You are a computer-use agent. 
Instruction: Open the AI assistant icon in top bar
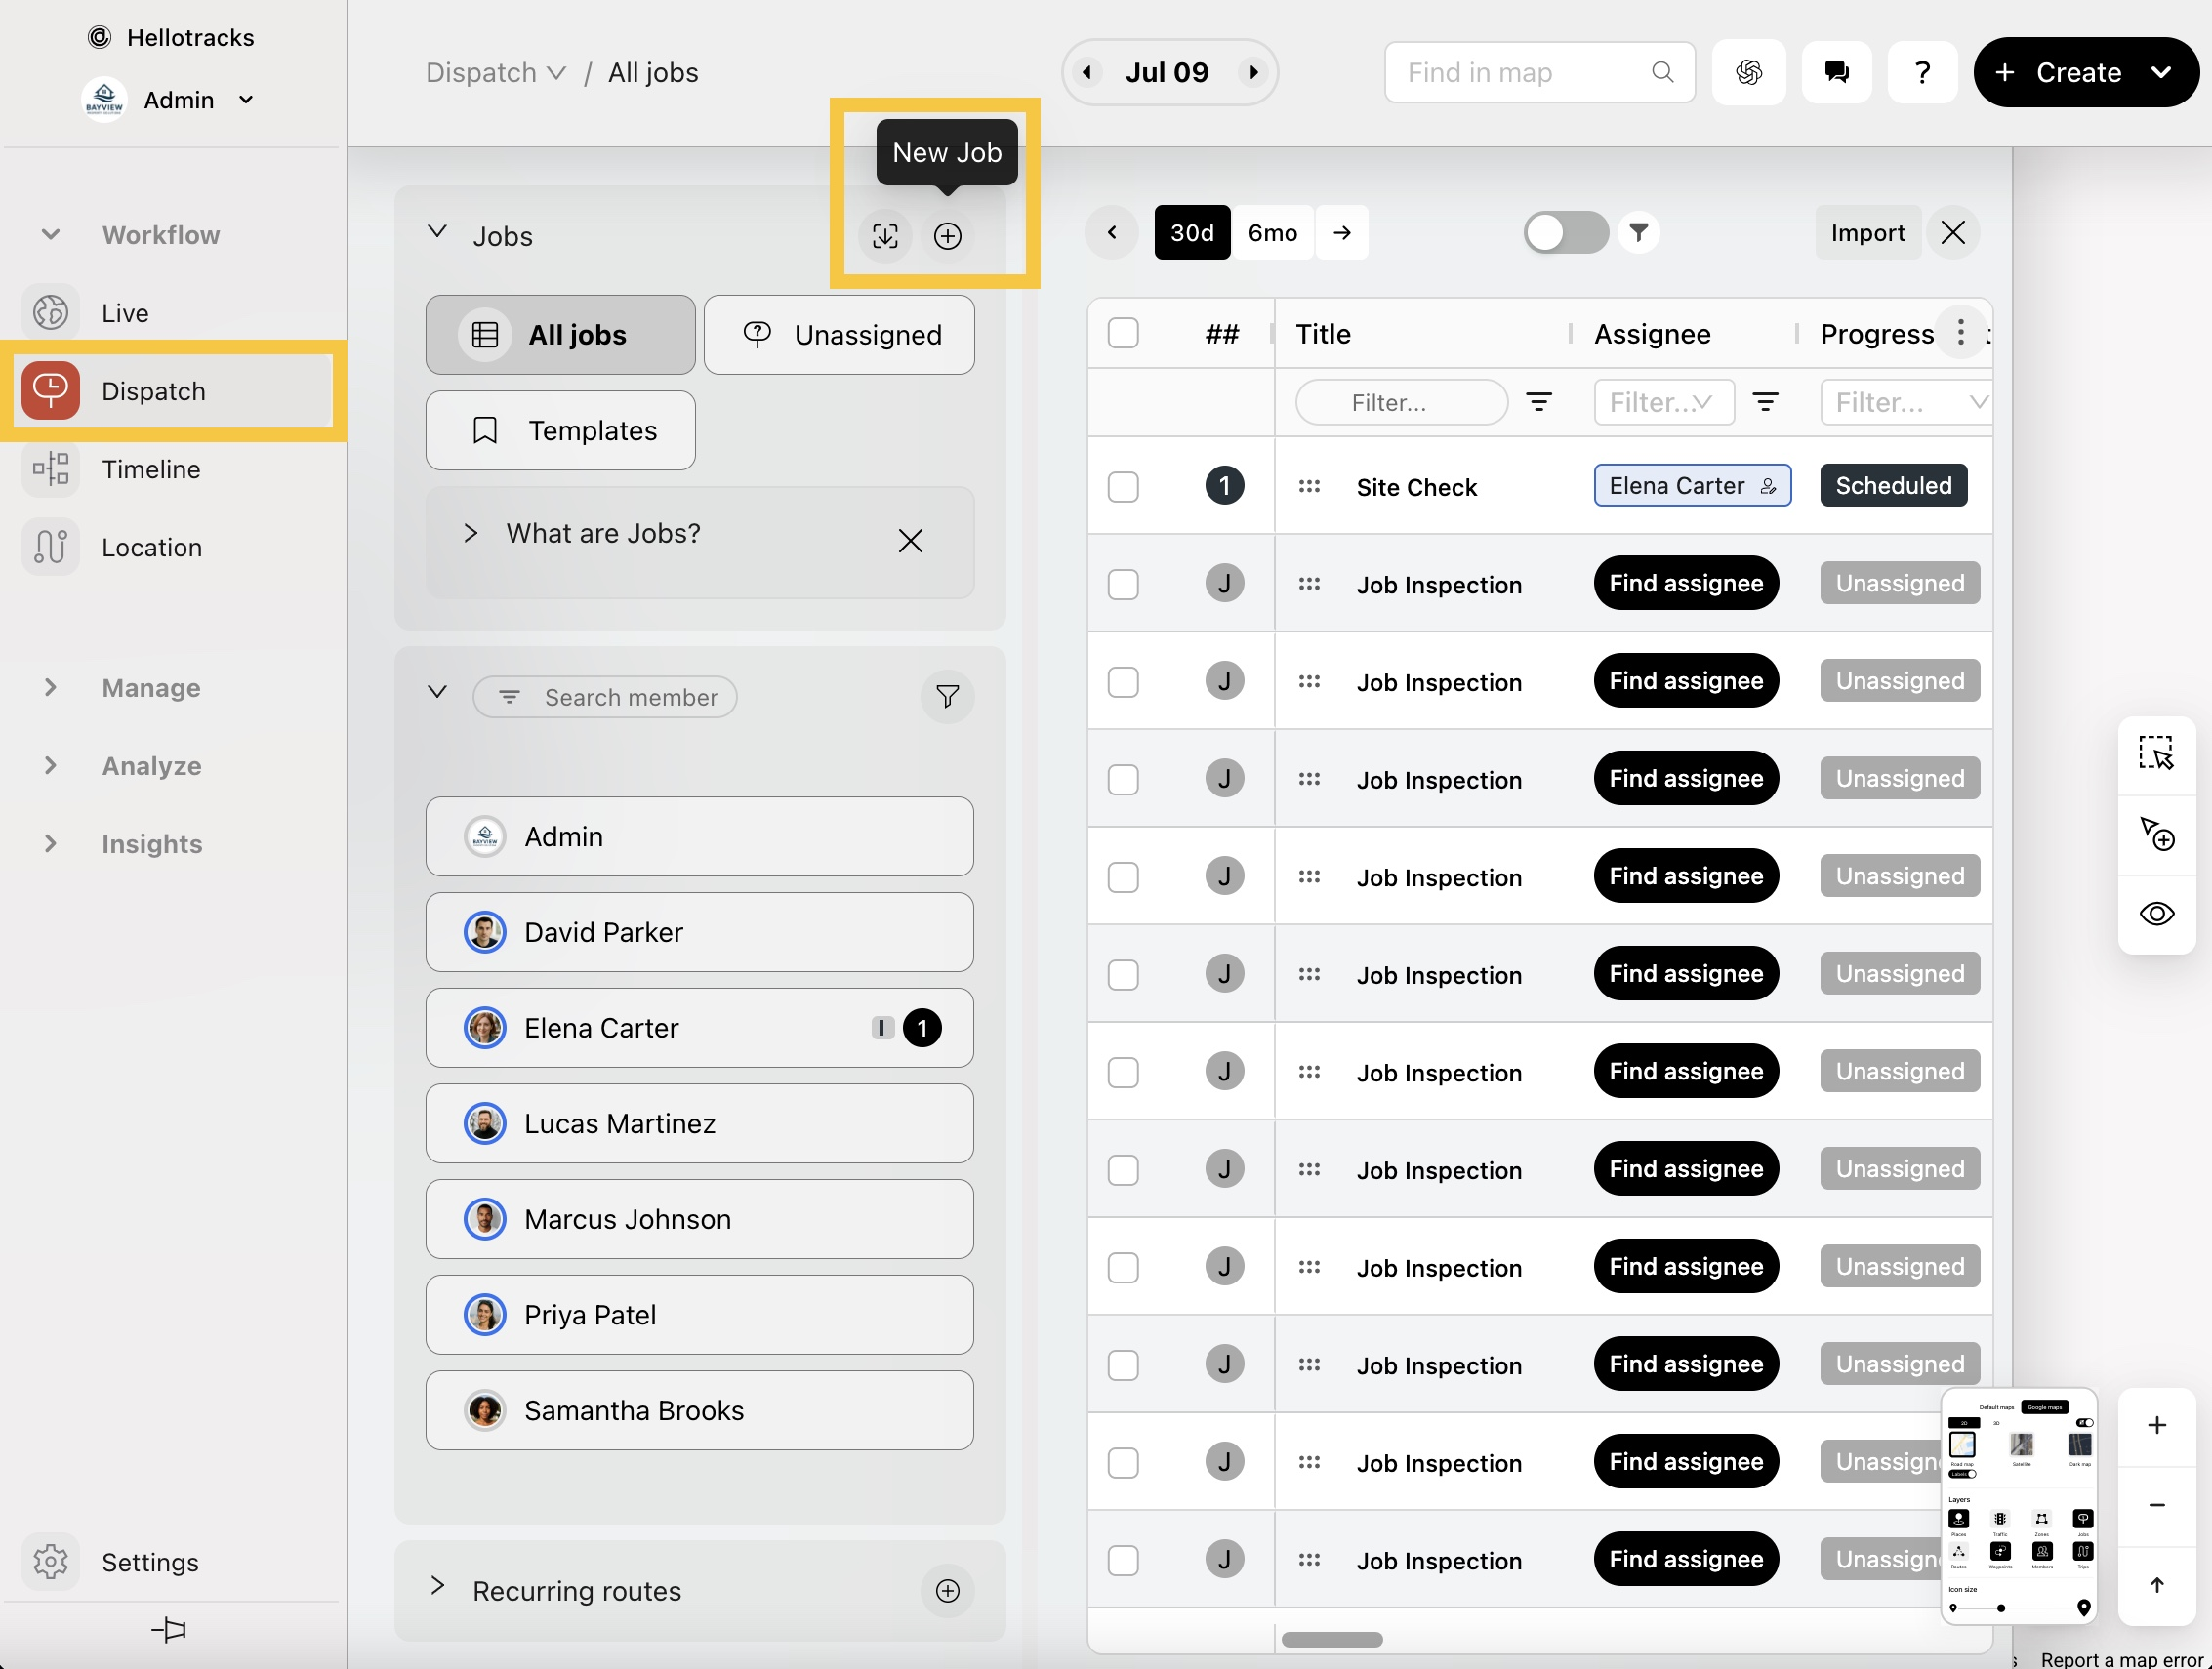point(1748,72)
